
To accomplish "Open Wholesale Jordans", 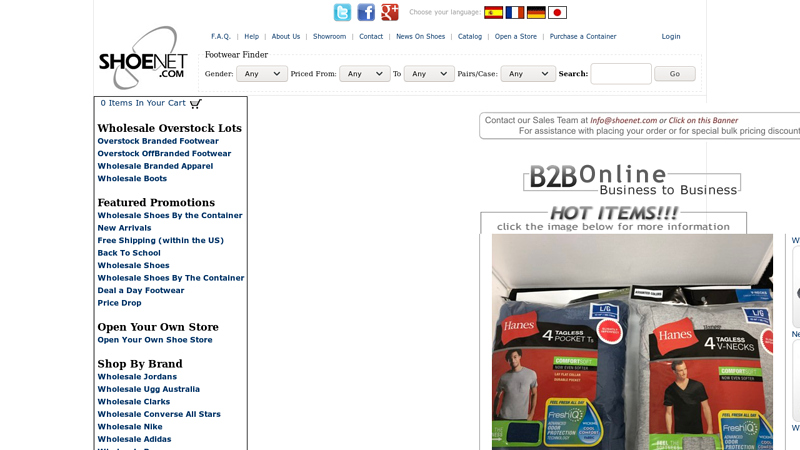I will [x=137, y=377].
